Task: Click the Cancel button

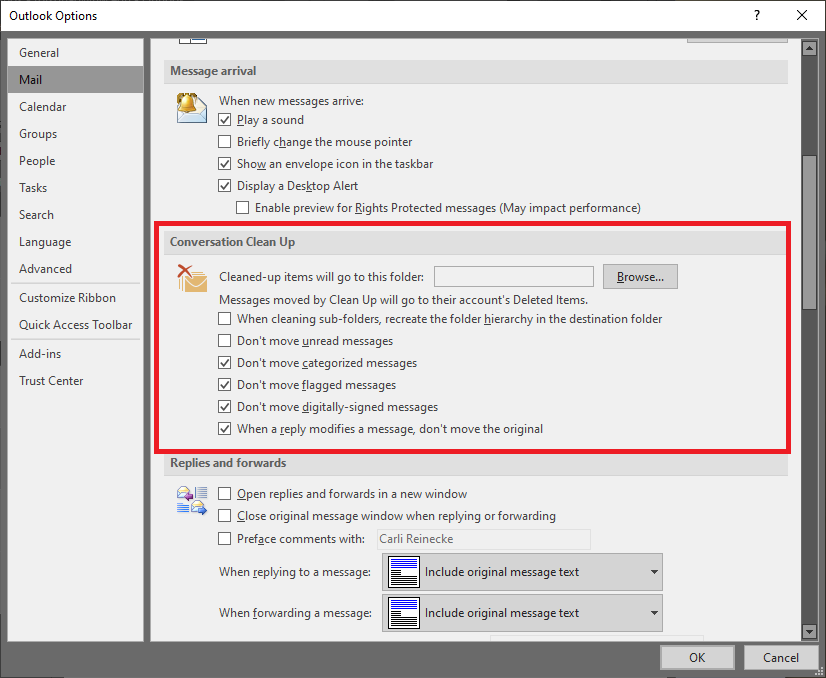Action: pos(780,657)
